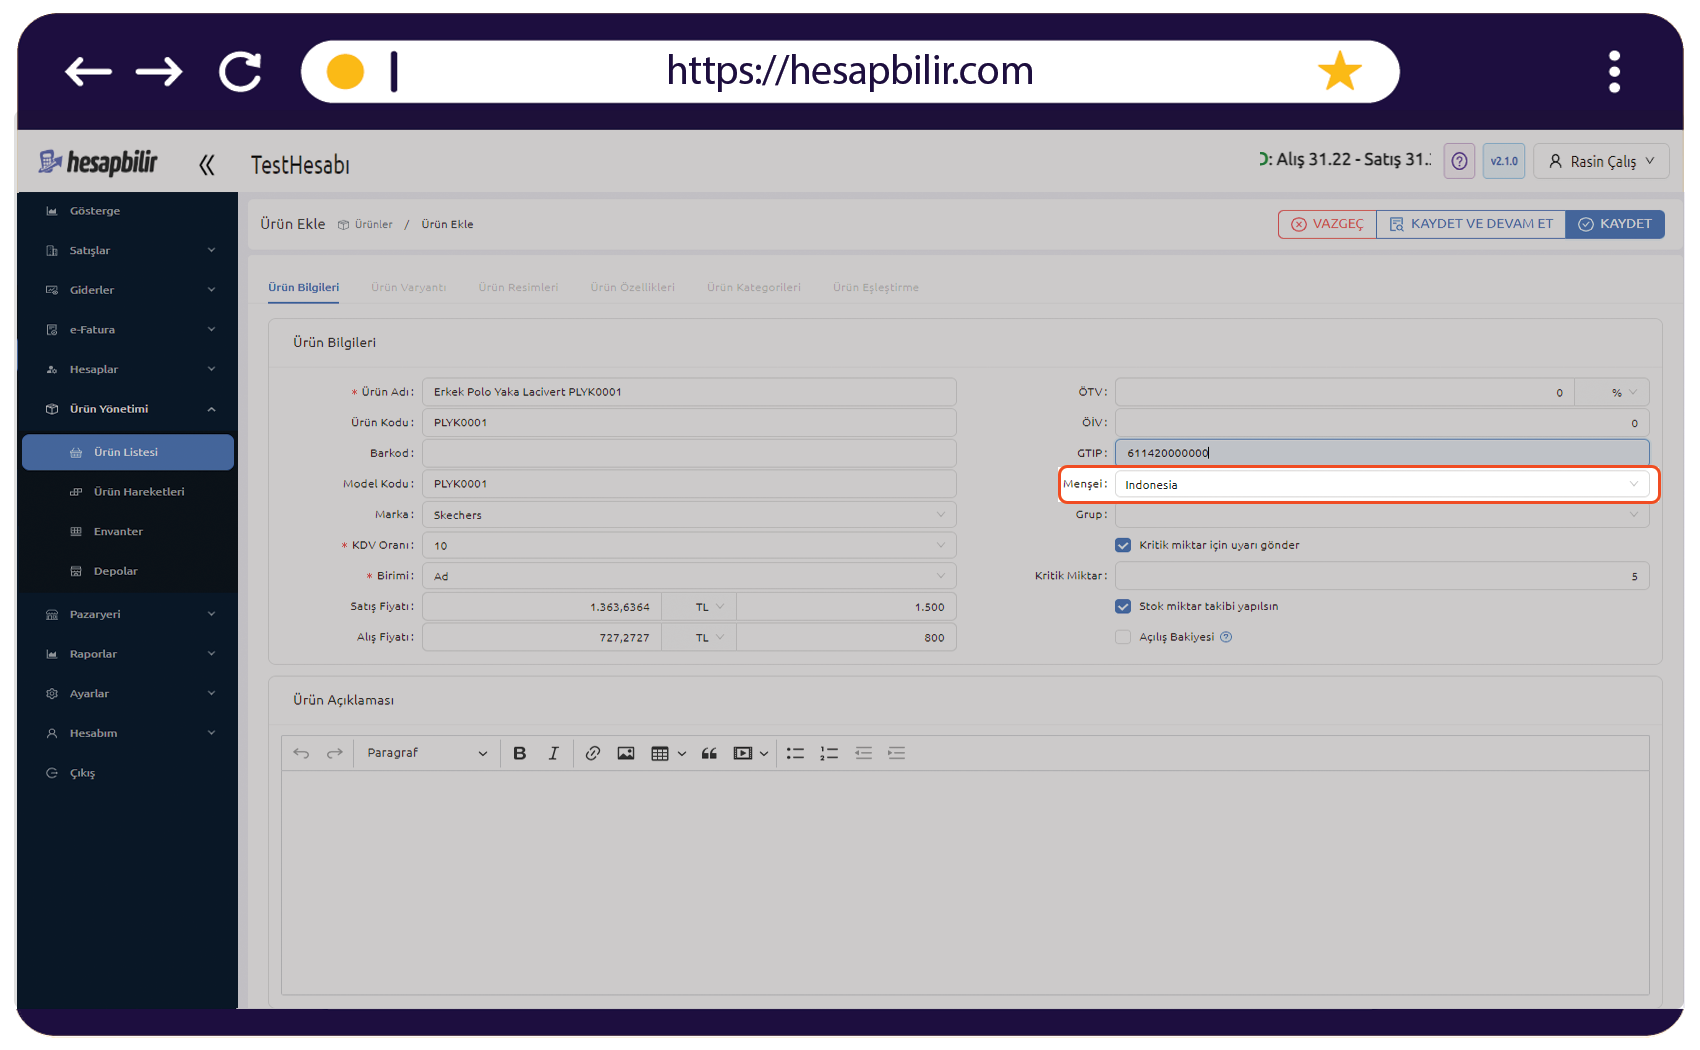Apply italic formatting in description editor

553,754
